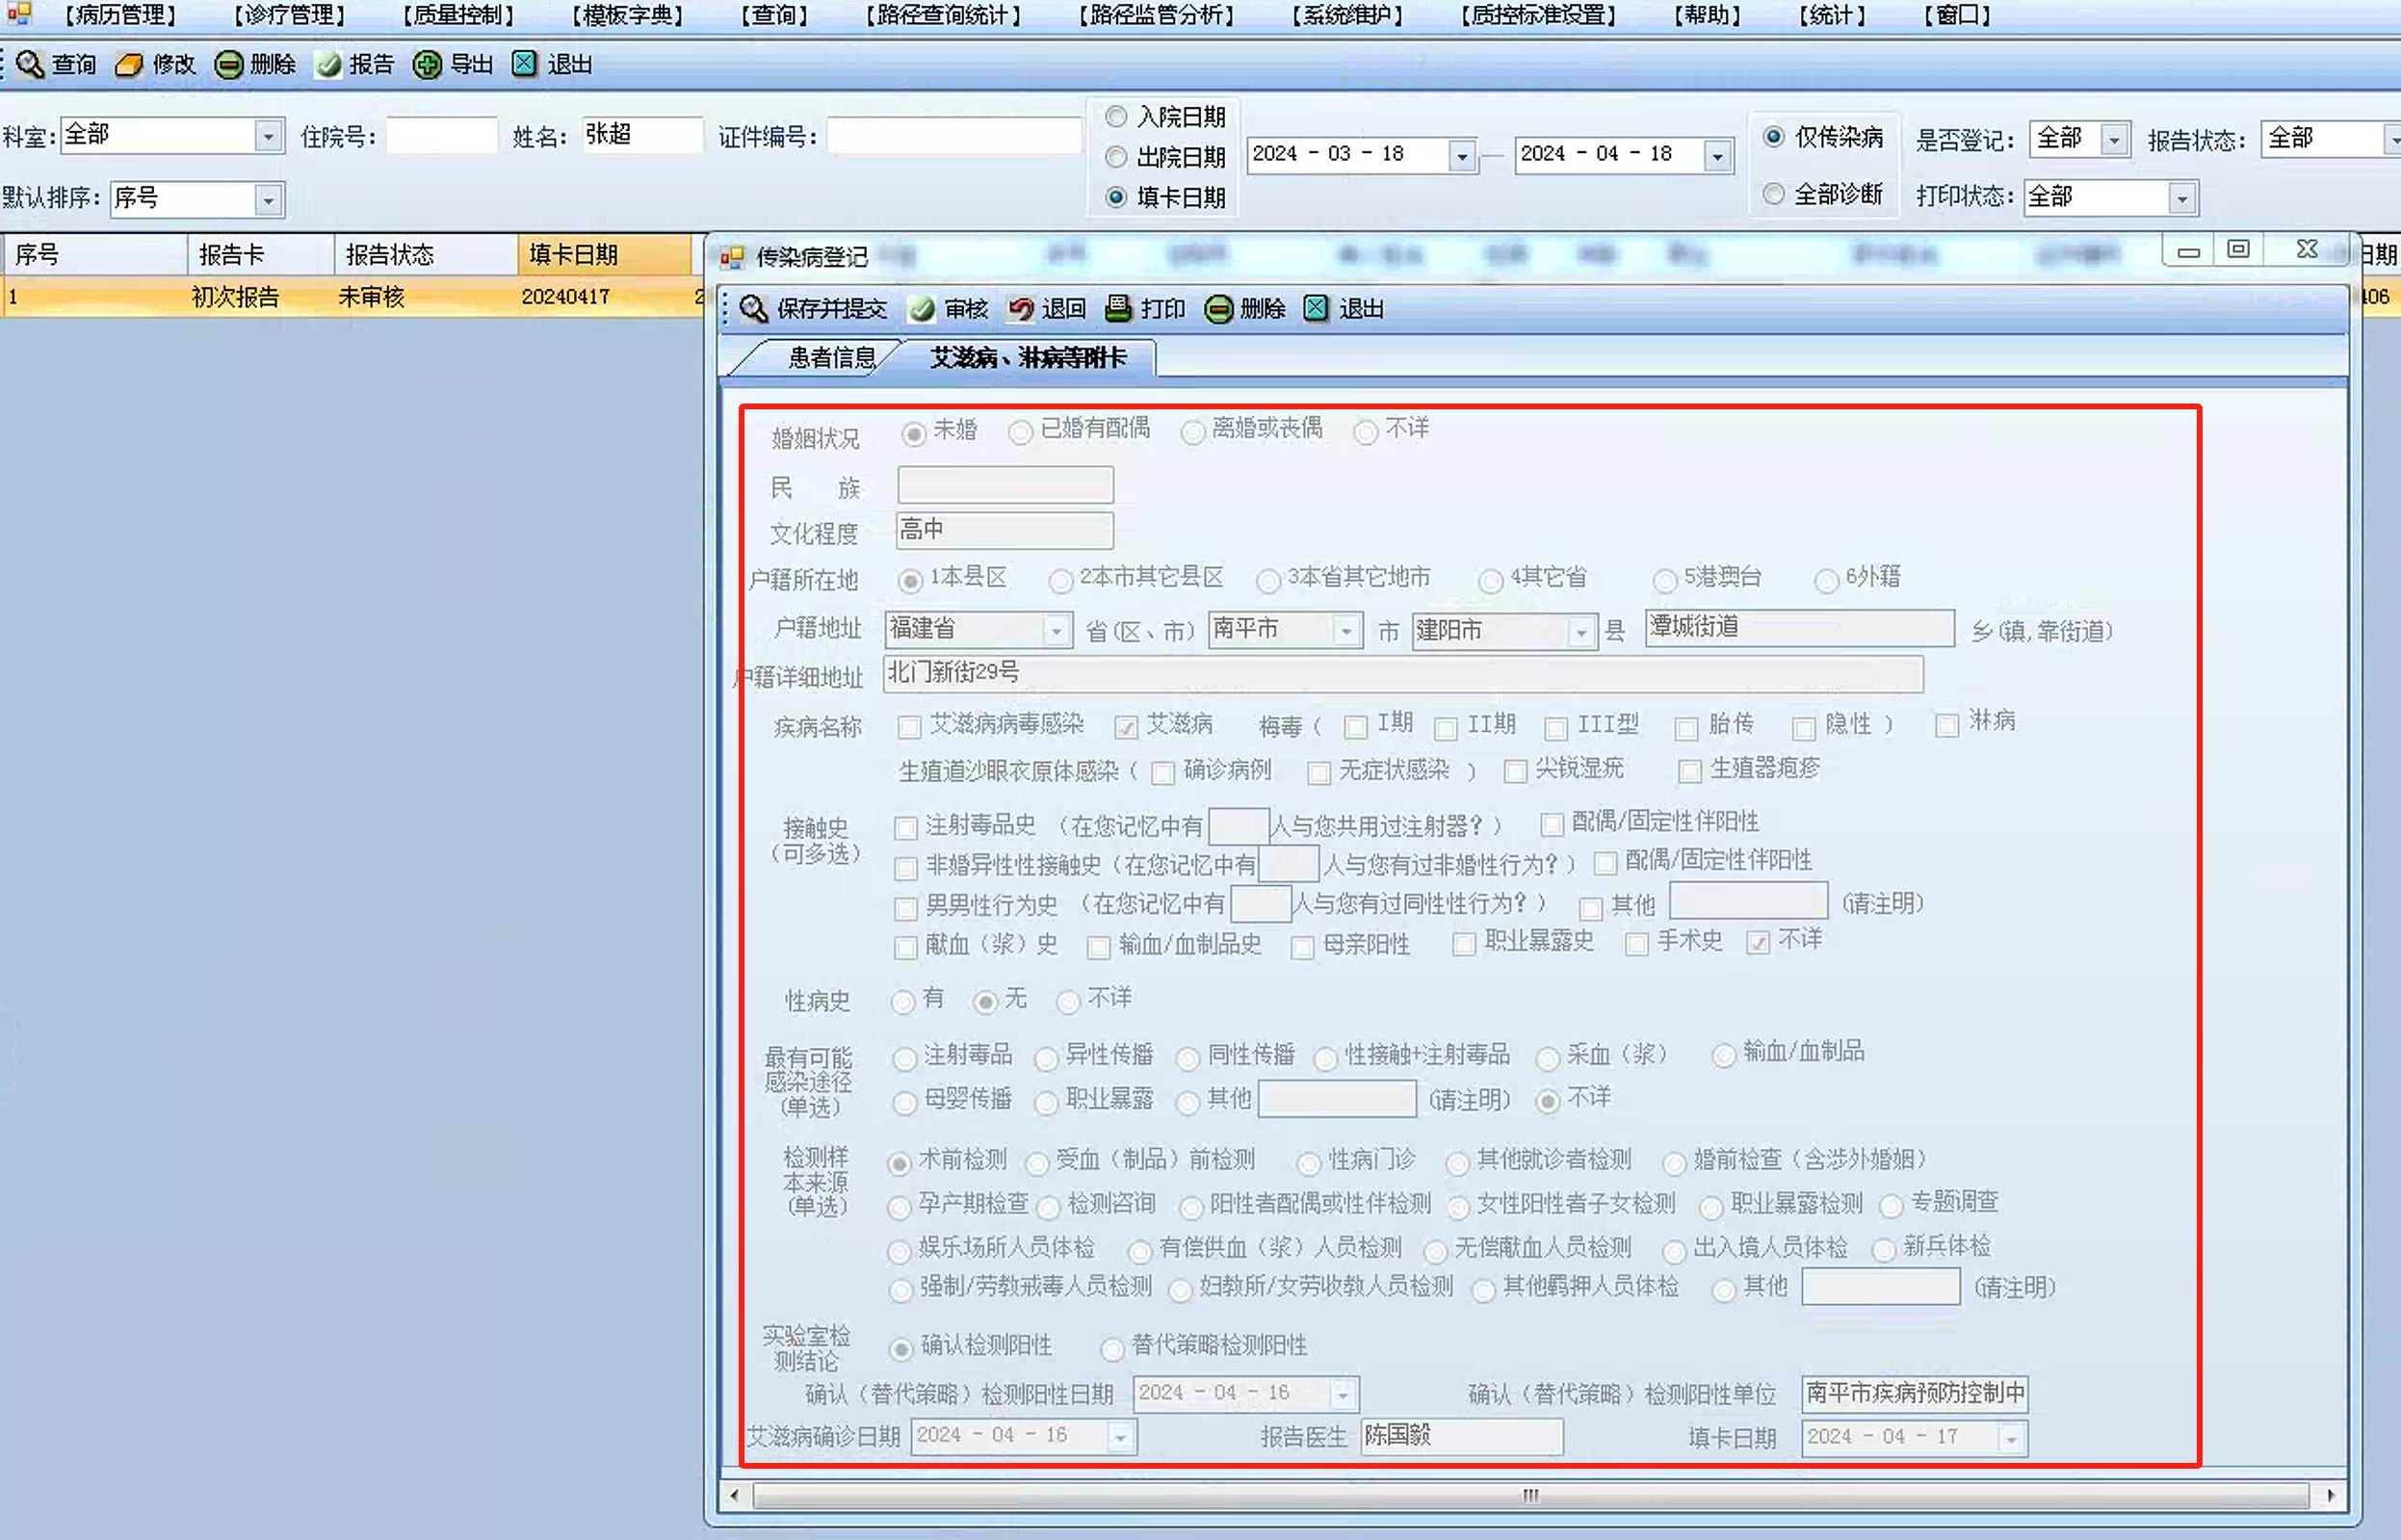
Task: Select the 入院日期 radio button
Action: pyautogui.click(x=1116, y=117)
